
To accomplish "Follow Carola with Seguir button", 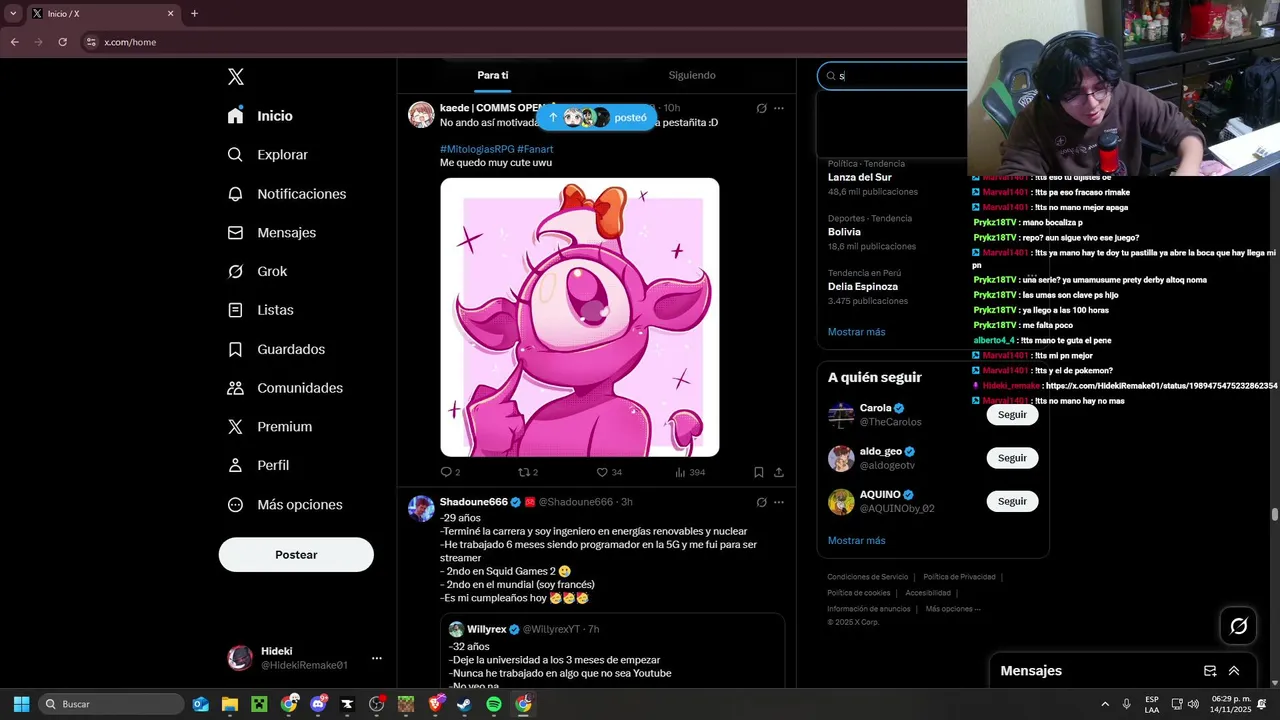I will [1012, 415].
